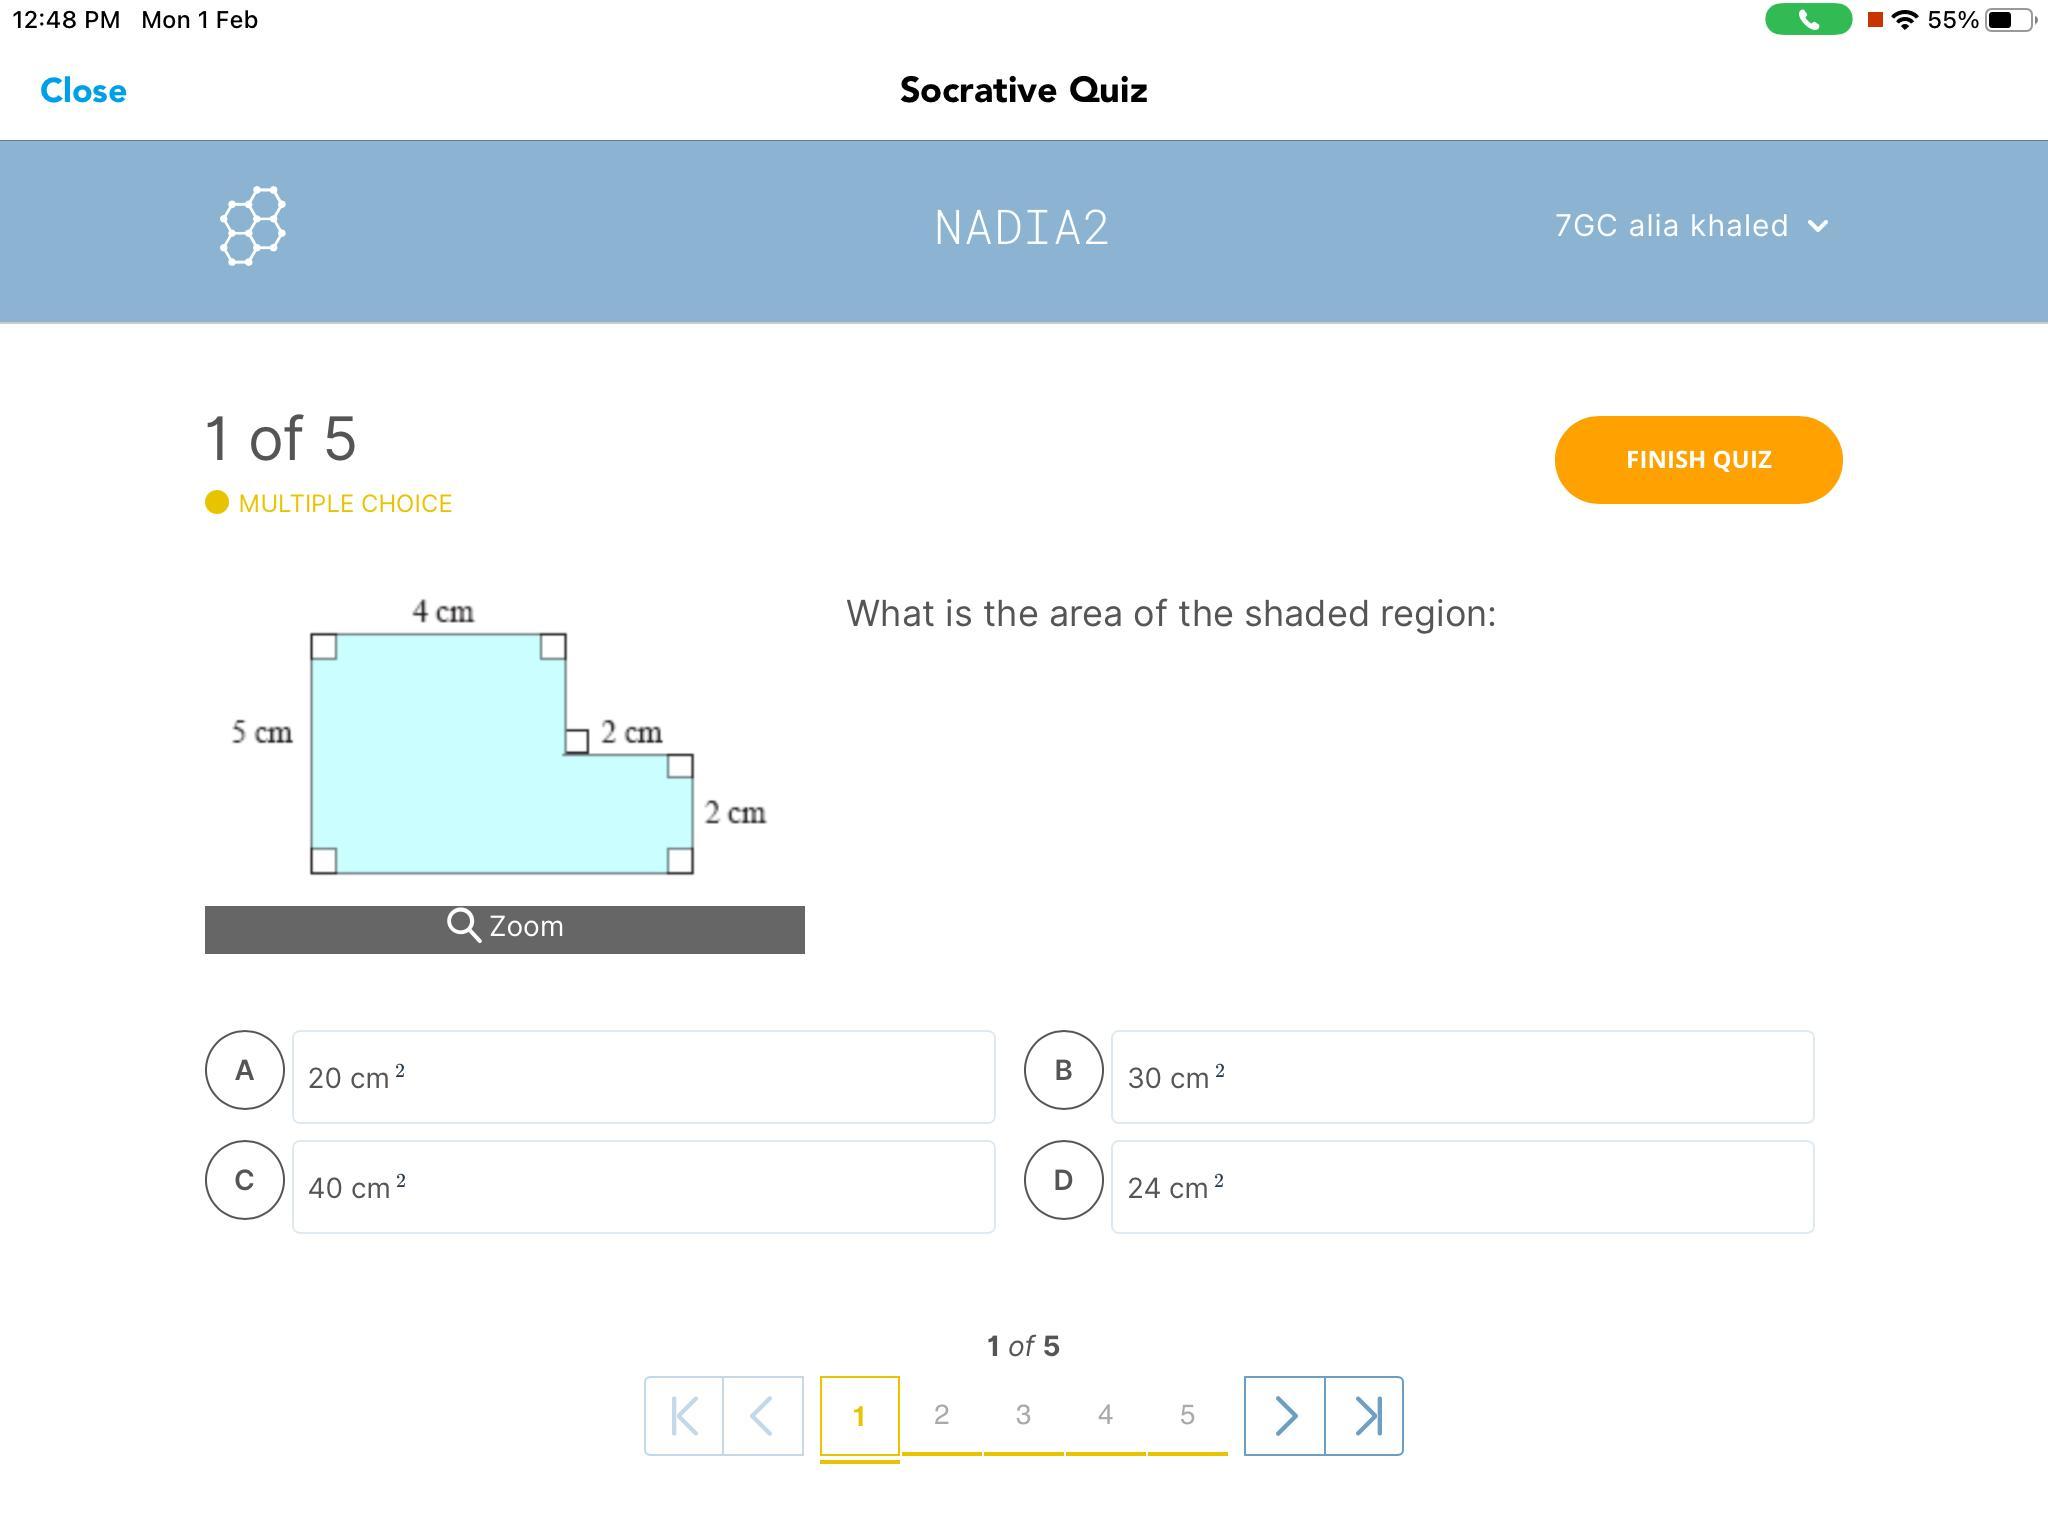2048x1536 pixels.
Task: Choose answer D radio circle
Action: coord(1063,1180)
